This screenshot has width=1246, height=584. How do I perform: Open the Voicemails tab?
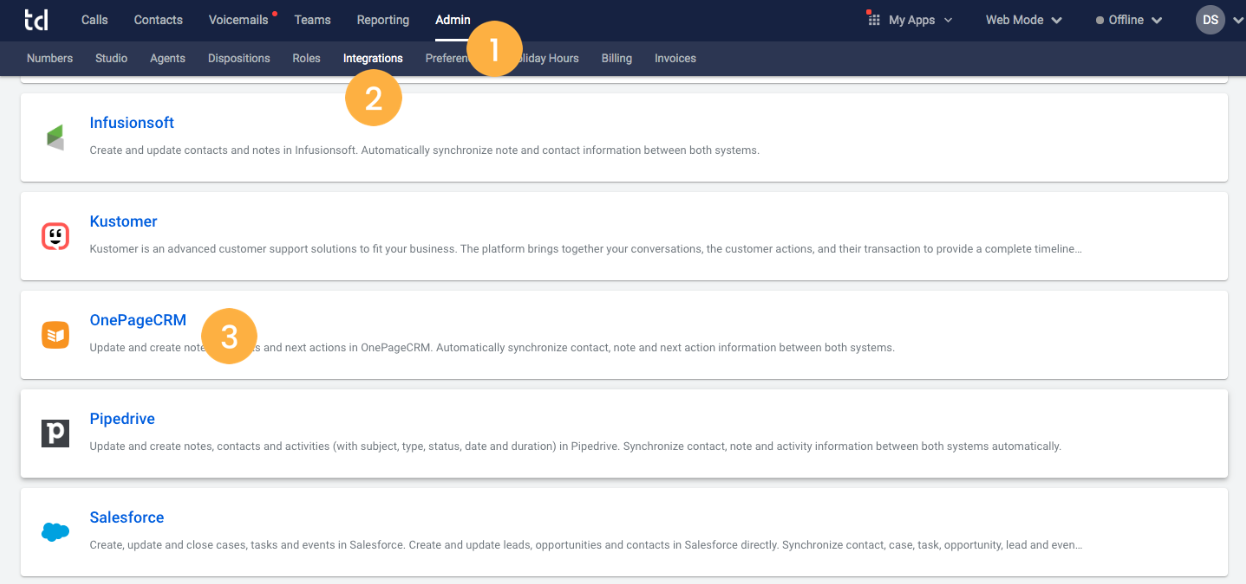coord(239,20)
